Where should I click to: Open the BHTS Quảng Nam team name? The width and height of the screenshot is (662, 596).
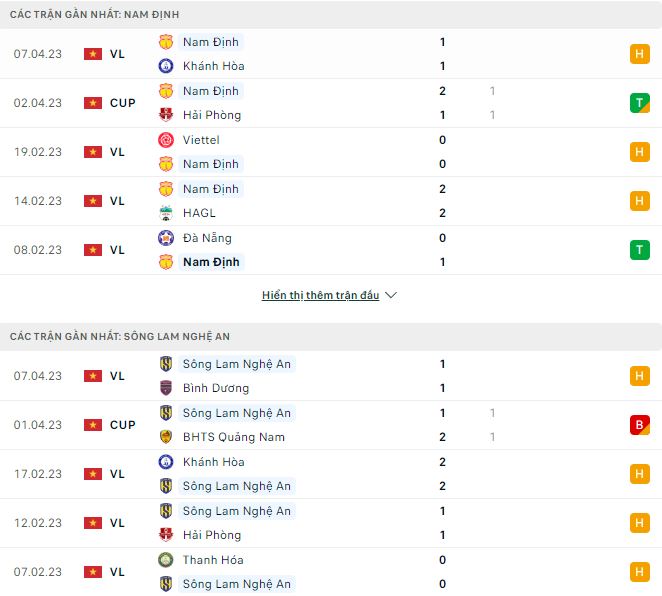point(233,437)
